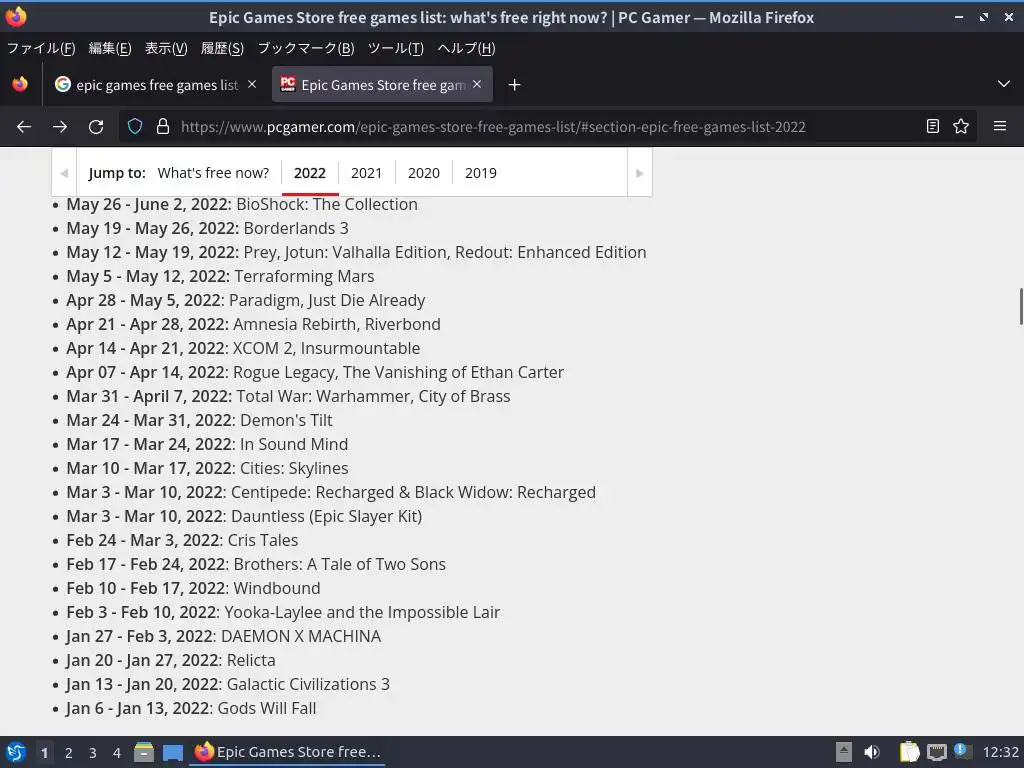Open a new tab with plus button
Screen dimensions: 1024x768
(515, 85)
